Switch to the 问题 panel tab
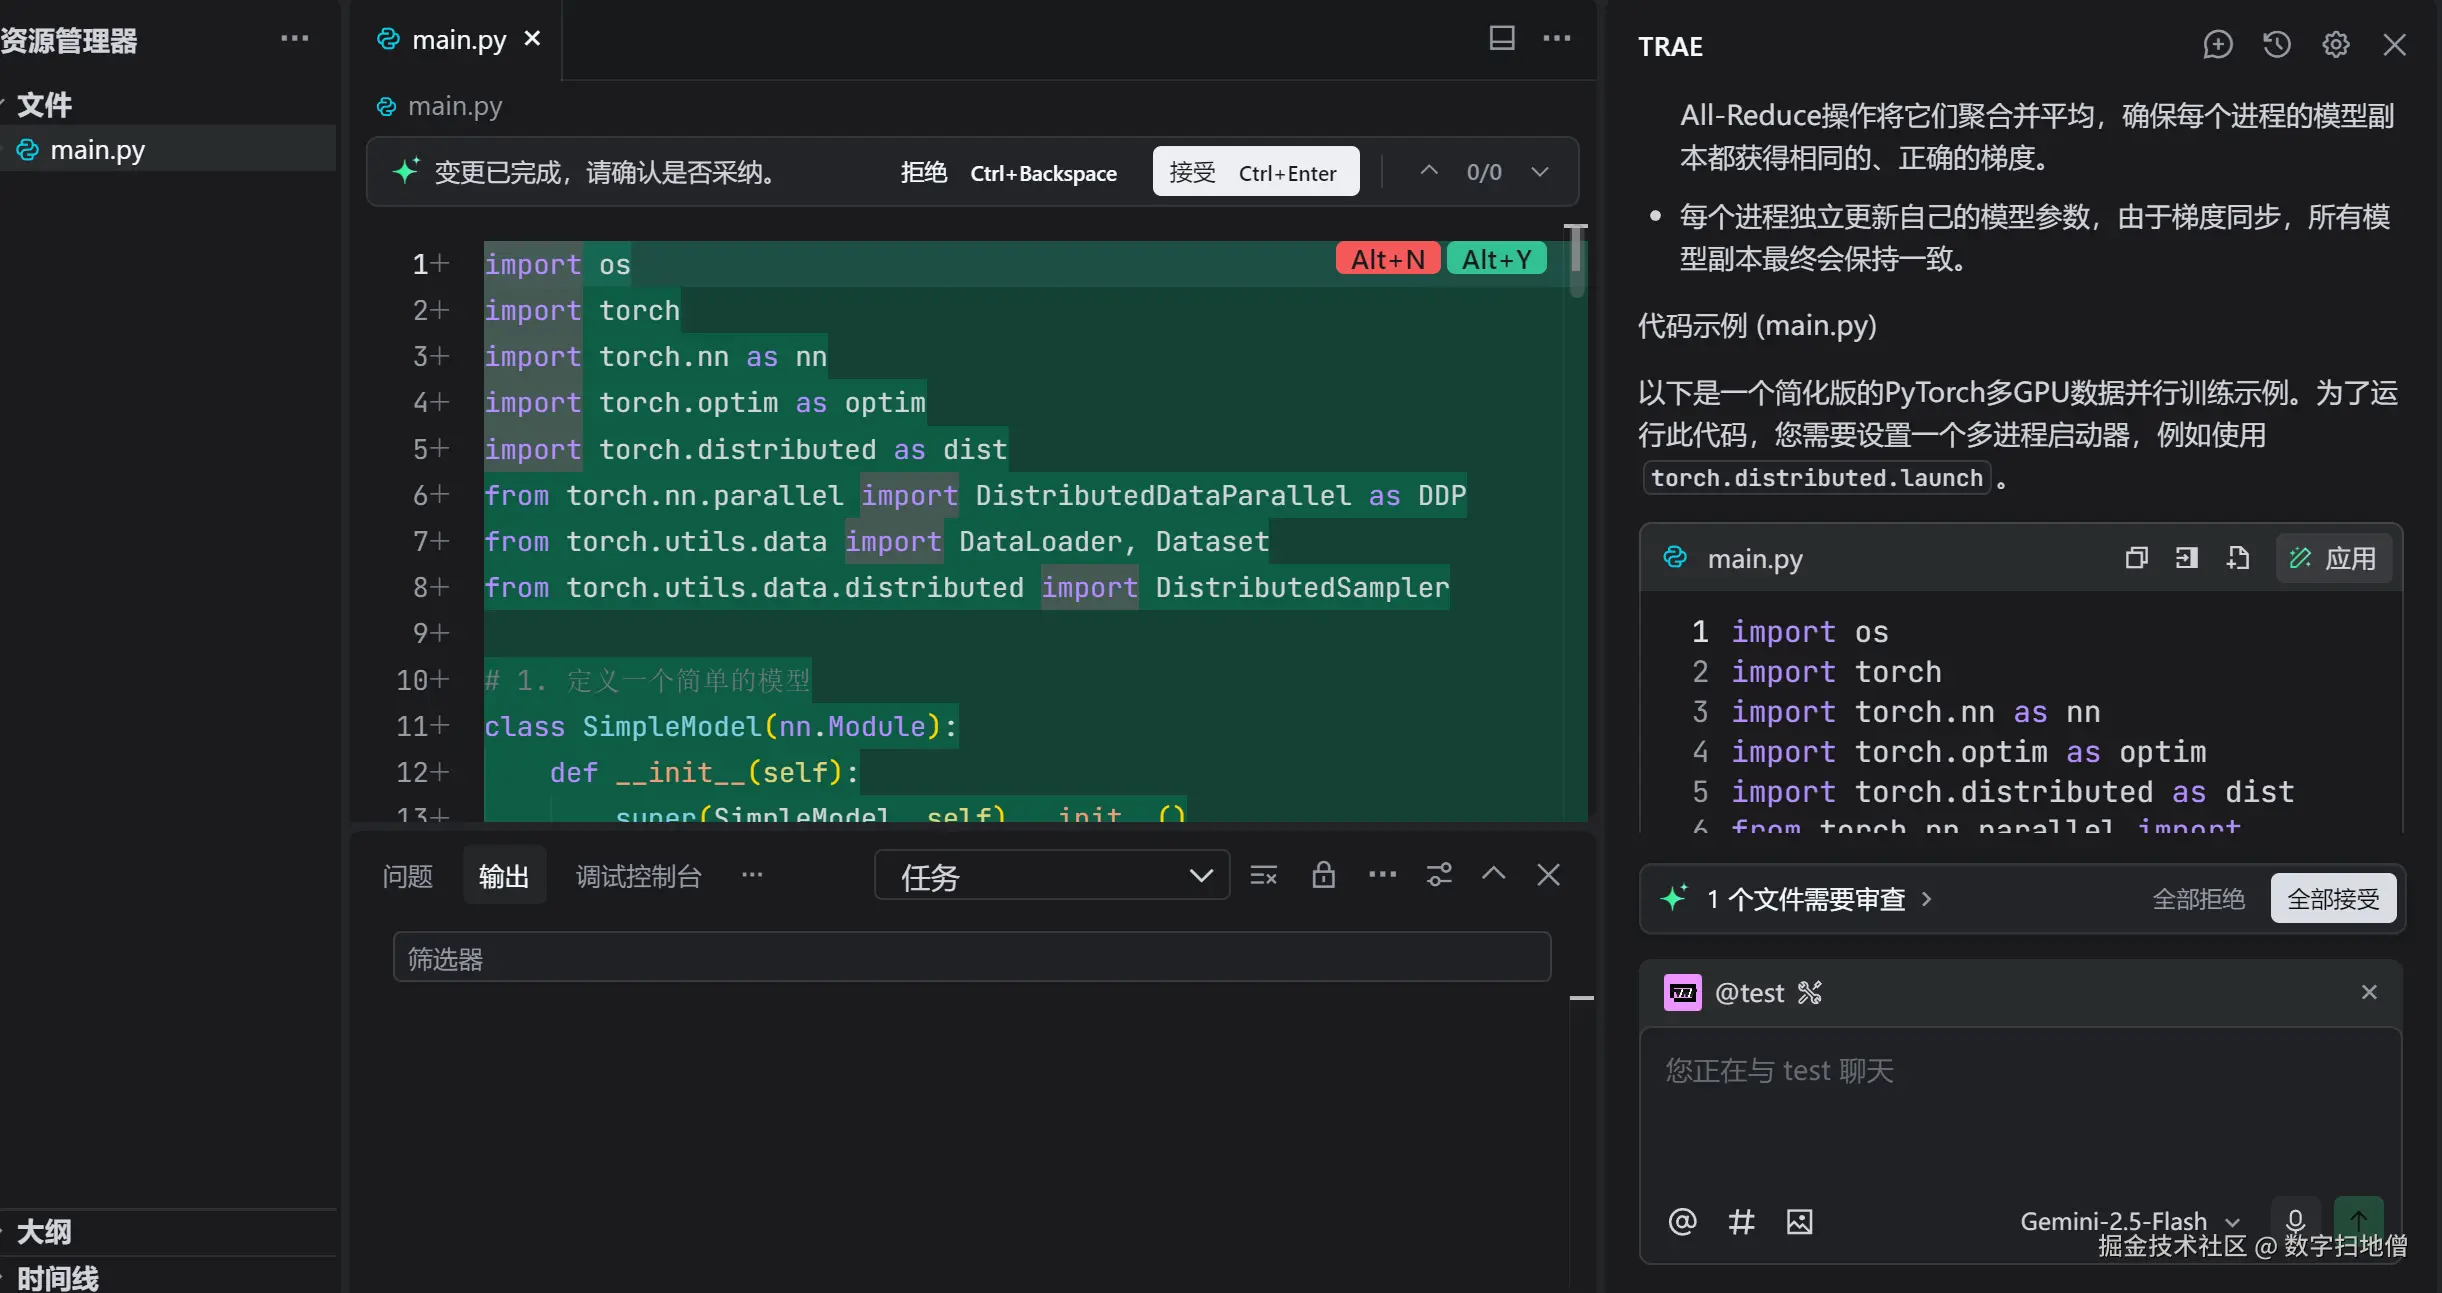Viewport: 2442px width, 1293px height. coord(407,876)
